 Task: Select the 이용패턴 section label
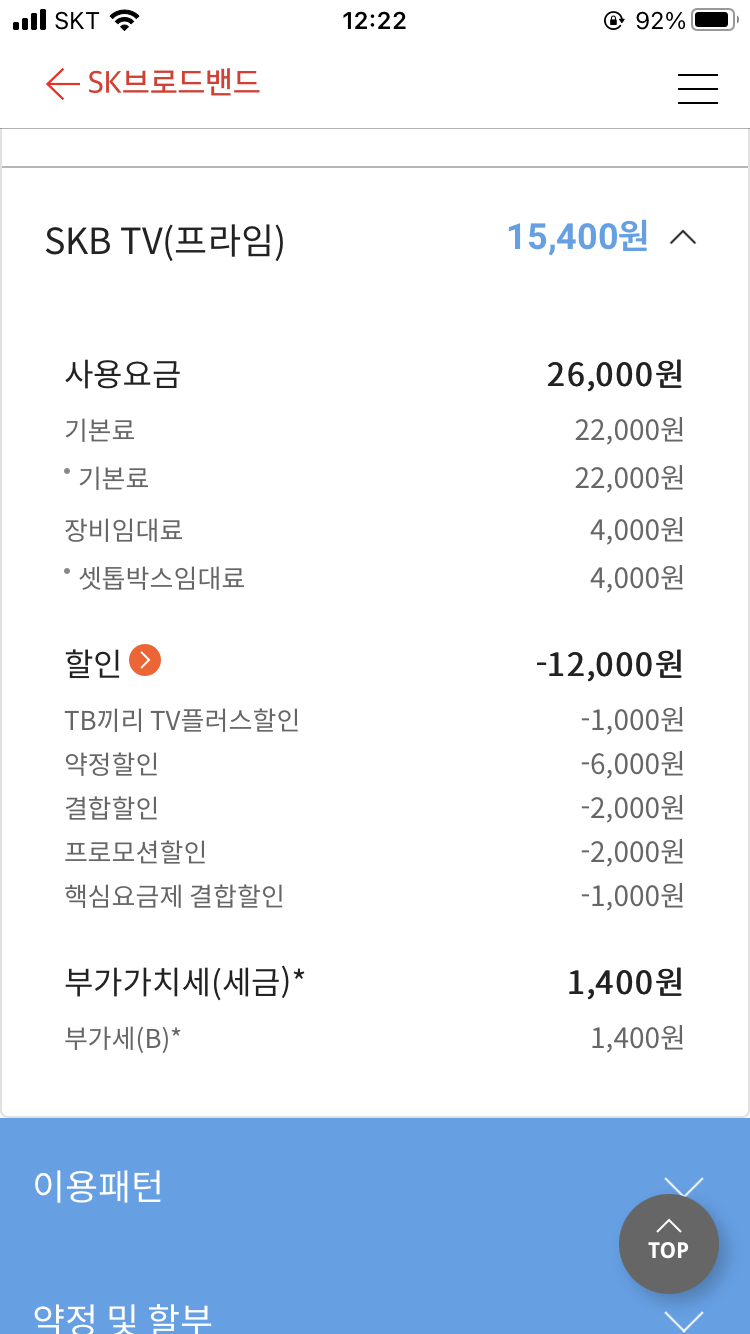[x=98, y=1186]
